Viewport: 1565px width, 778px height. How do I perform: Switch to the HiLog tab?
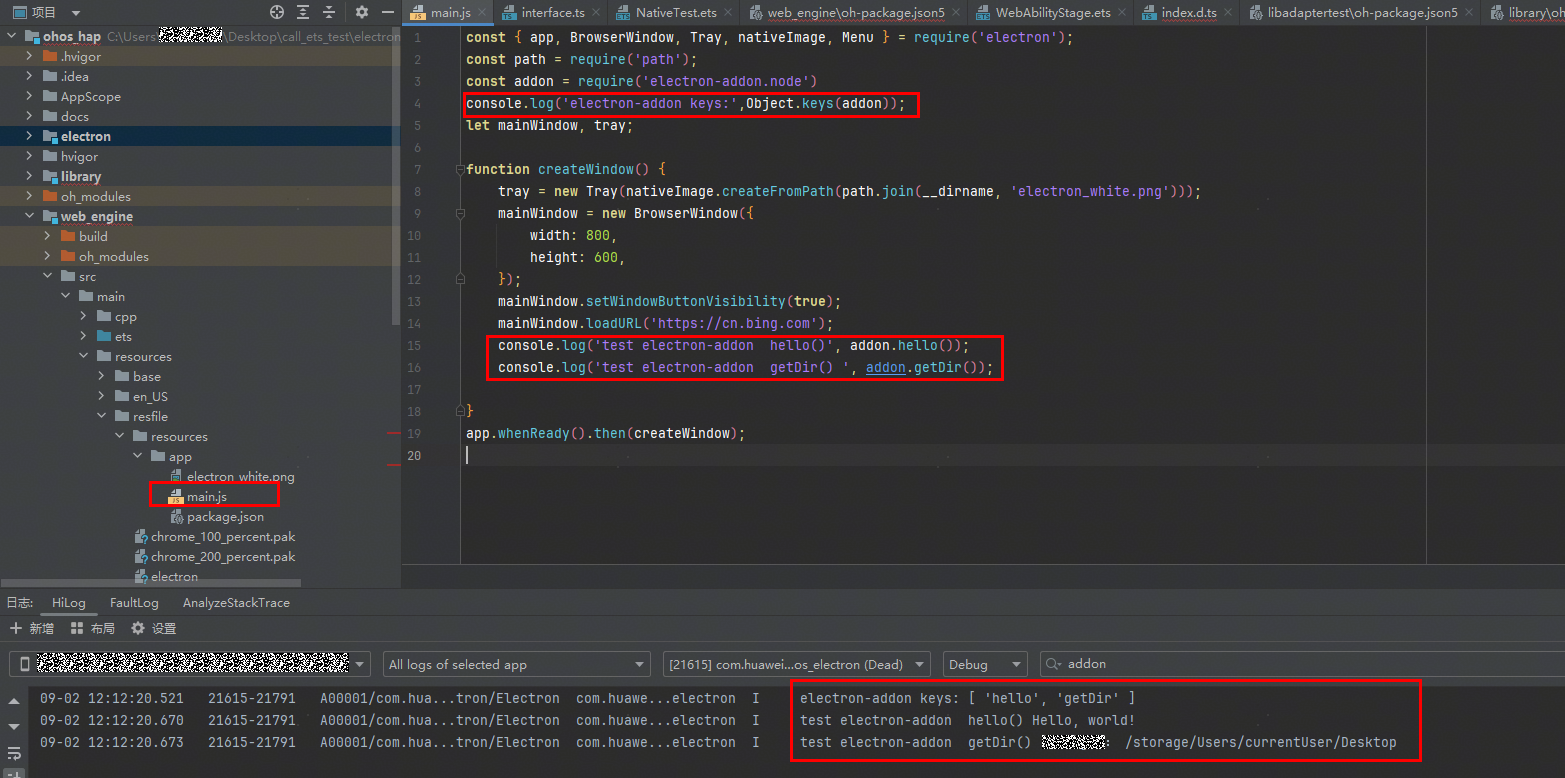(x=69, y=603)
